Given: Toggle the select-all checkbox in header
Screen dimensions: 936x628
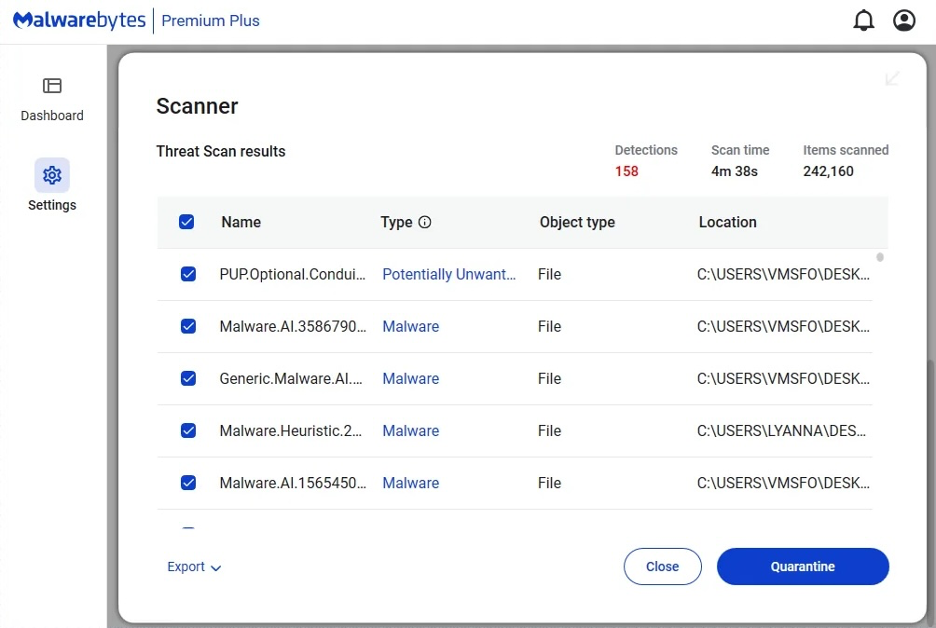Looking at the screenshot, I should coord(186,222).
